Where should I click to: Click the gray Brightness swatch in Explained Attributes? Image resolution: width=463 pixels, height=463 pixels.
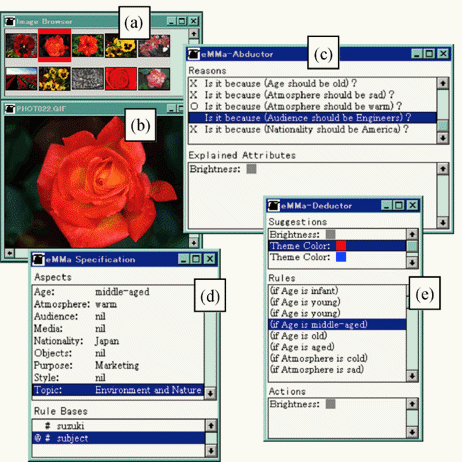(x=251, y=169)
